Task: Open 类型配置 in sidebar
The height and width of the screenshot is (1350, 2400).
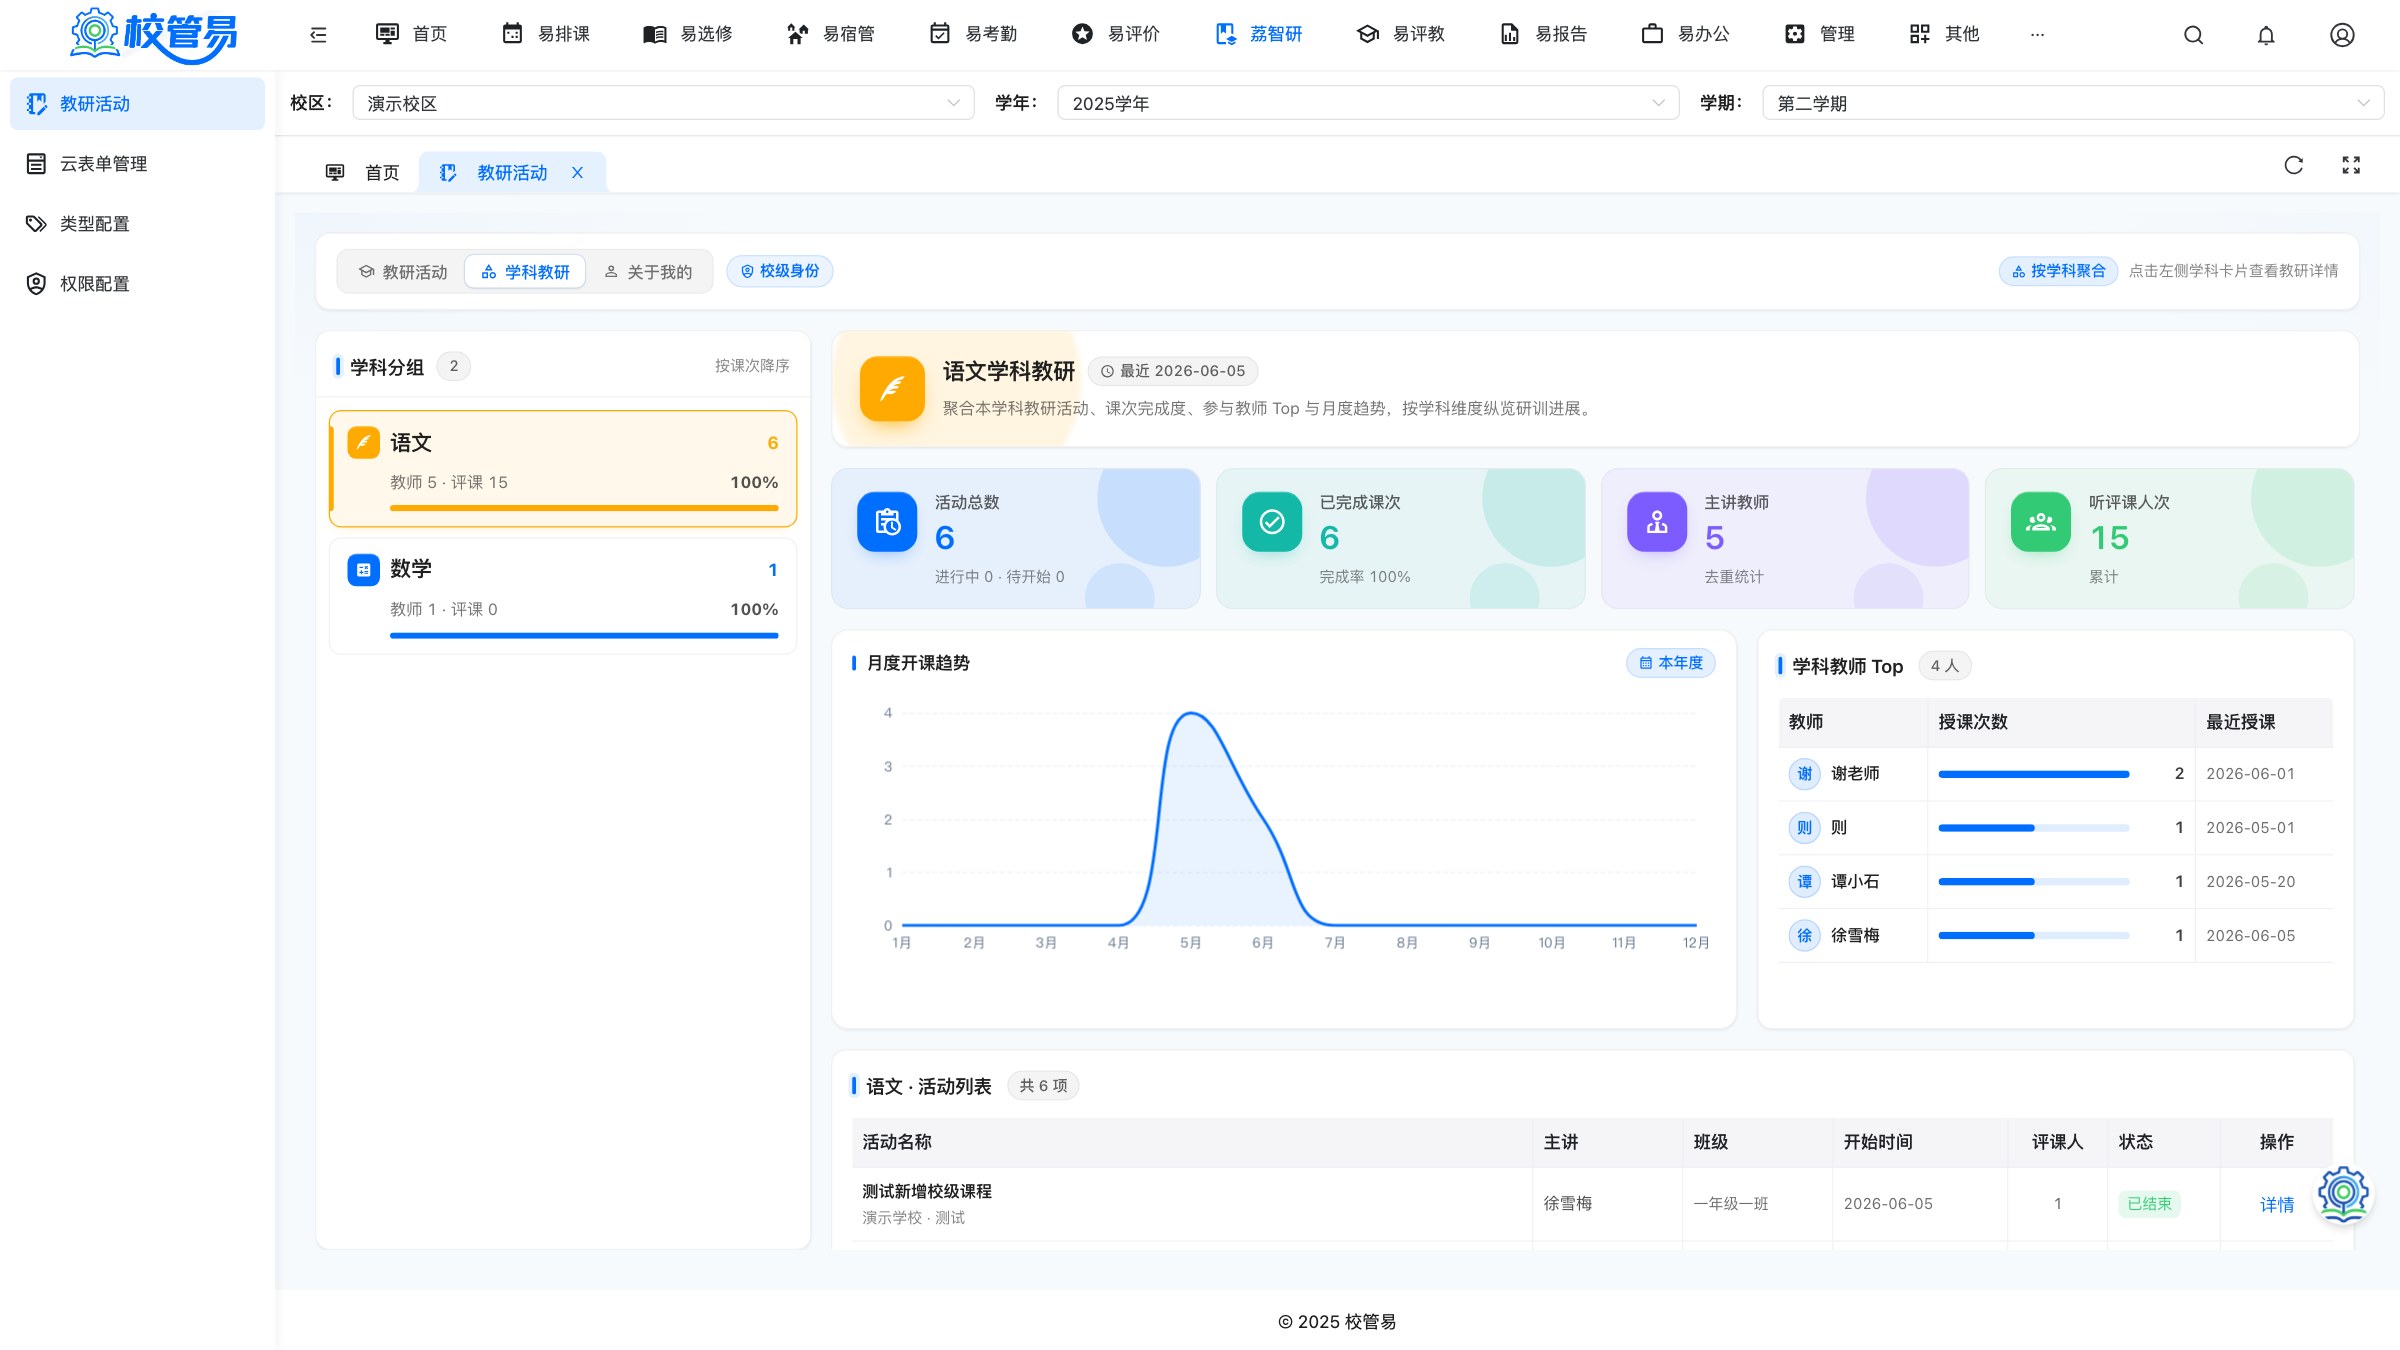Action: coord(137,224)
